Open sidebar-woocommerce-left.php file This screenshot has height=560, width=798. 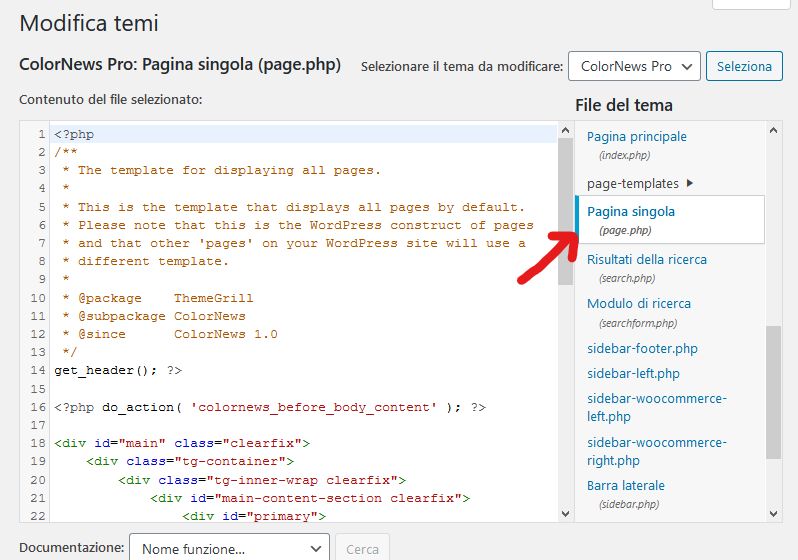coord(657,407)
